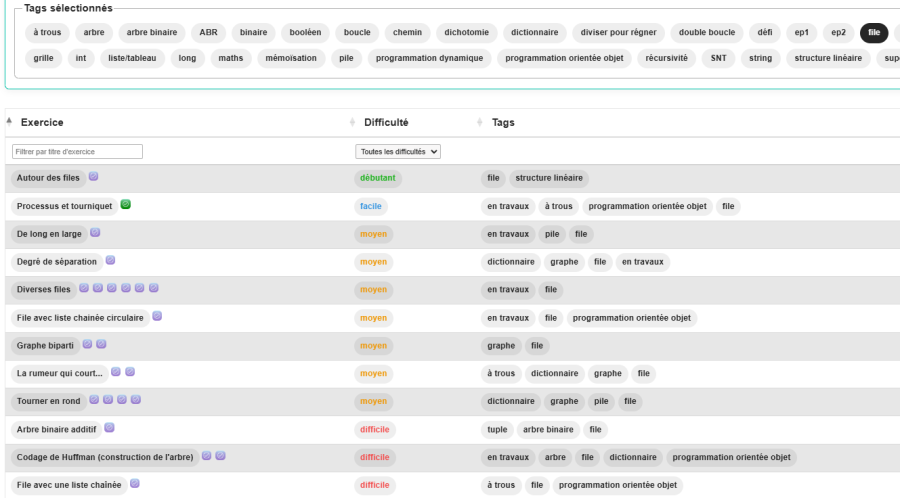Click the last purple badge beside Tourner en rond
Image resolution: width=900 pixels, height=498 pixels.
click(135, 400)
